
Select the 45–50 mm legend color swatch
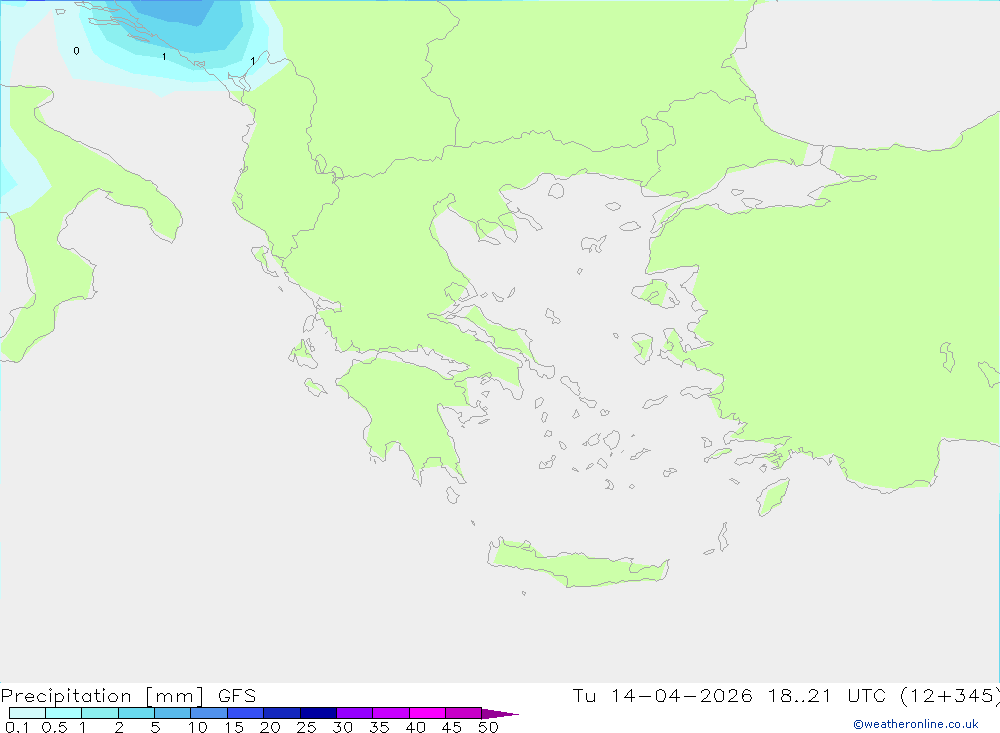tap(463, 713)
